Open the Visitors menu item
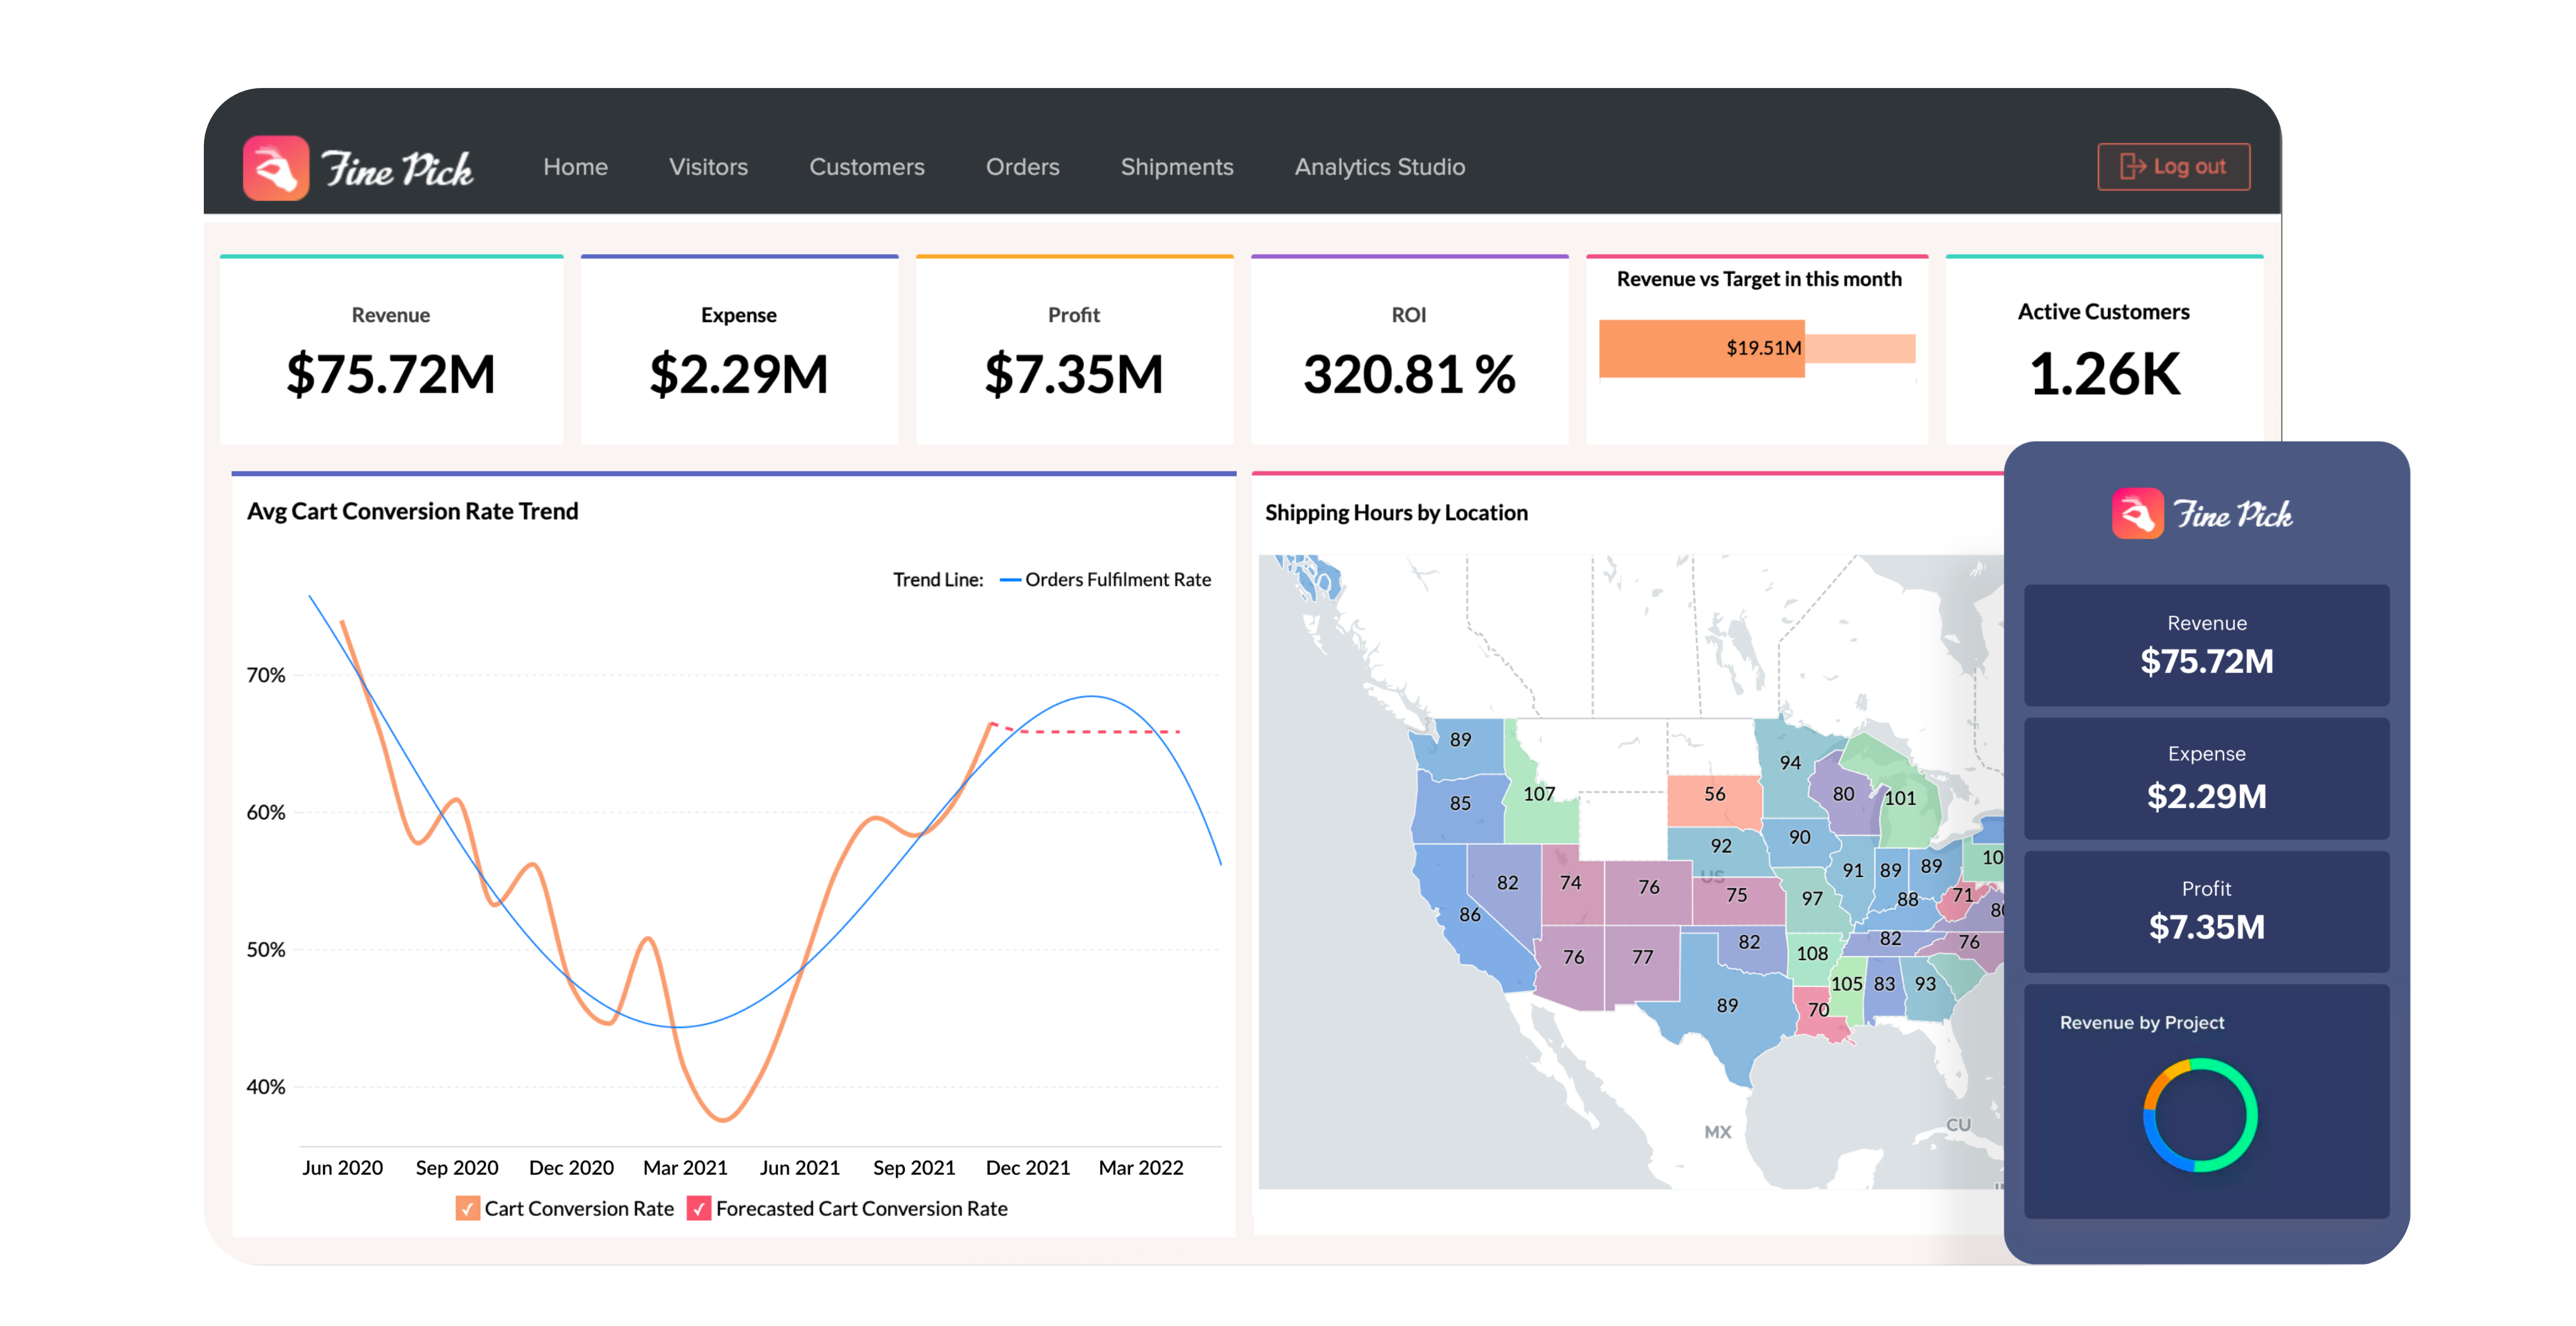 pos(708,167)
